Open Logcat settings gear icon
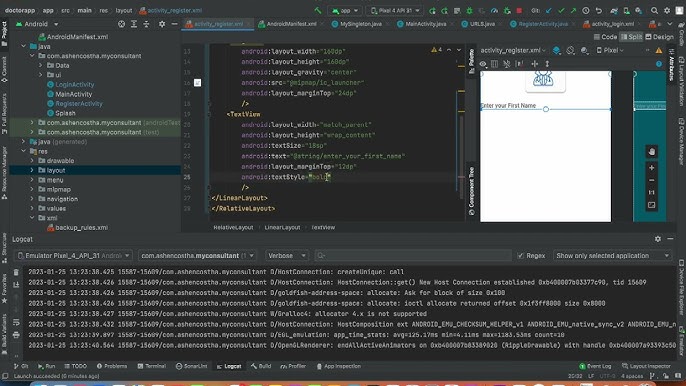Image resolution: width=686 pixels, height=386 pixels. click(658, 239)
